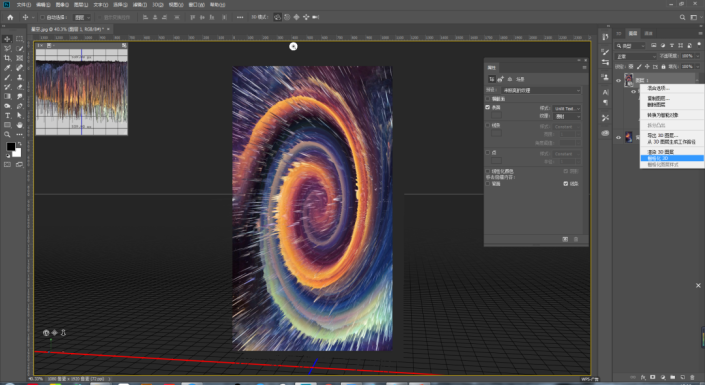Select the Crop tool
Screen dimensions: 705x385
[7, 58]
